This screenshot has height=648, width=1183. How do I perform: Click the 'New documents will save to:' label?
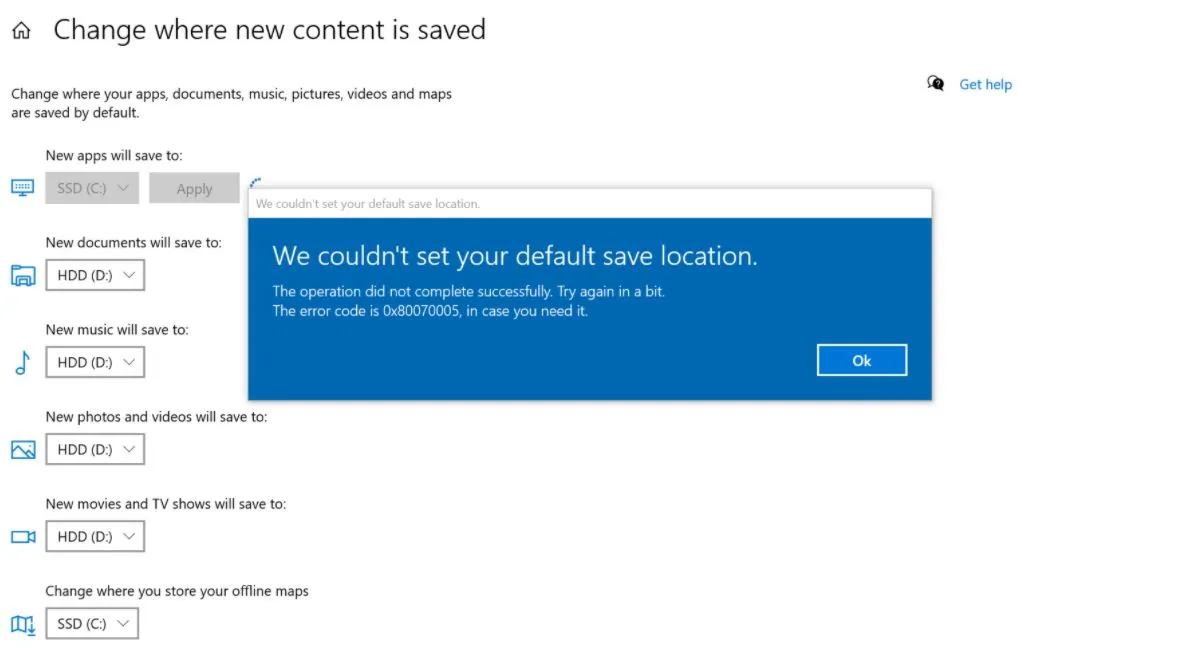(134, 242)
